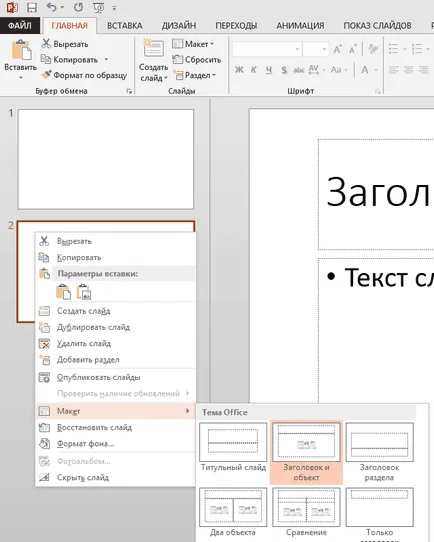Click the Increase Font Size icon
This screenshot has height=542, width=434.
(x=337, y=49)
